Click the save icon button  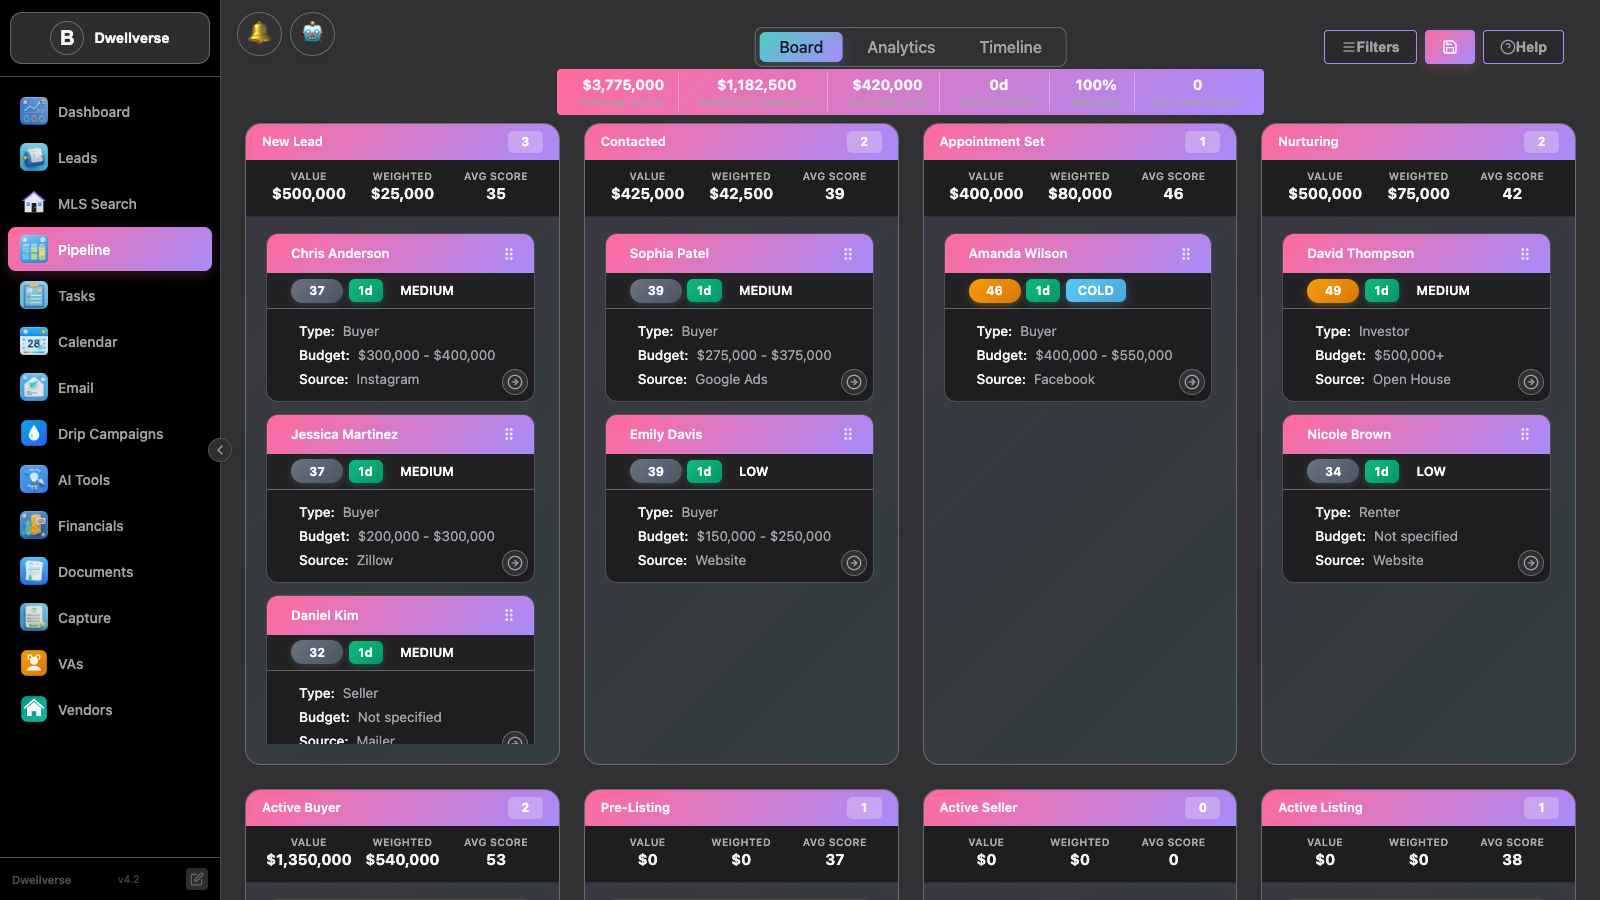[x=1449, y=47]
